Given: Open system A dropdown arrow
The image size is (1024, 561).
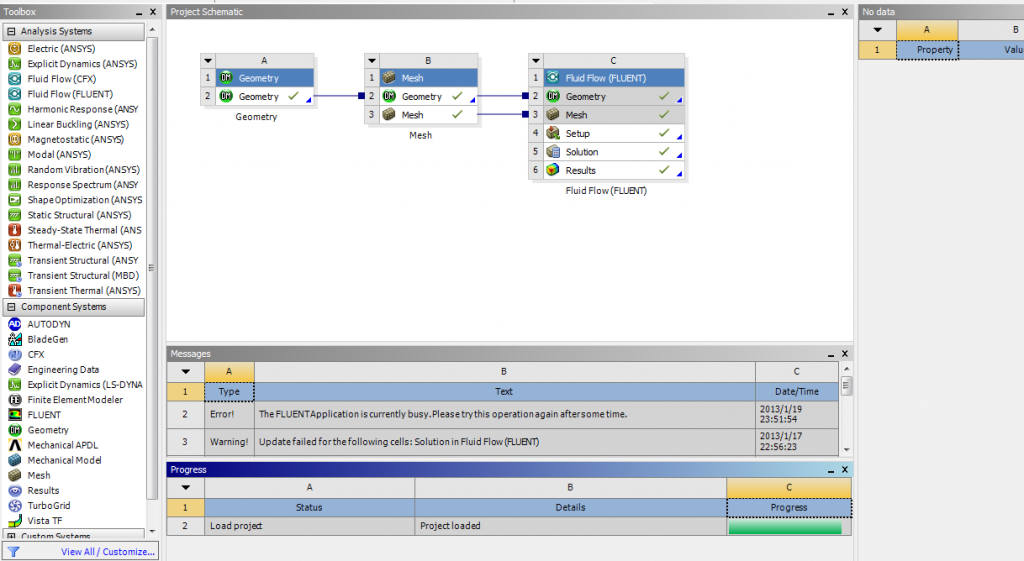Looking at the screenshot, I should [208, 61].
